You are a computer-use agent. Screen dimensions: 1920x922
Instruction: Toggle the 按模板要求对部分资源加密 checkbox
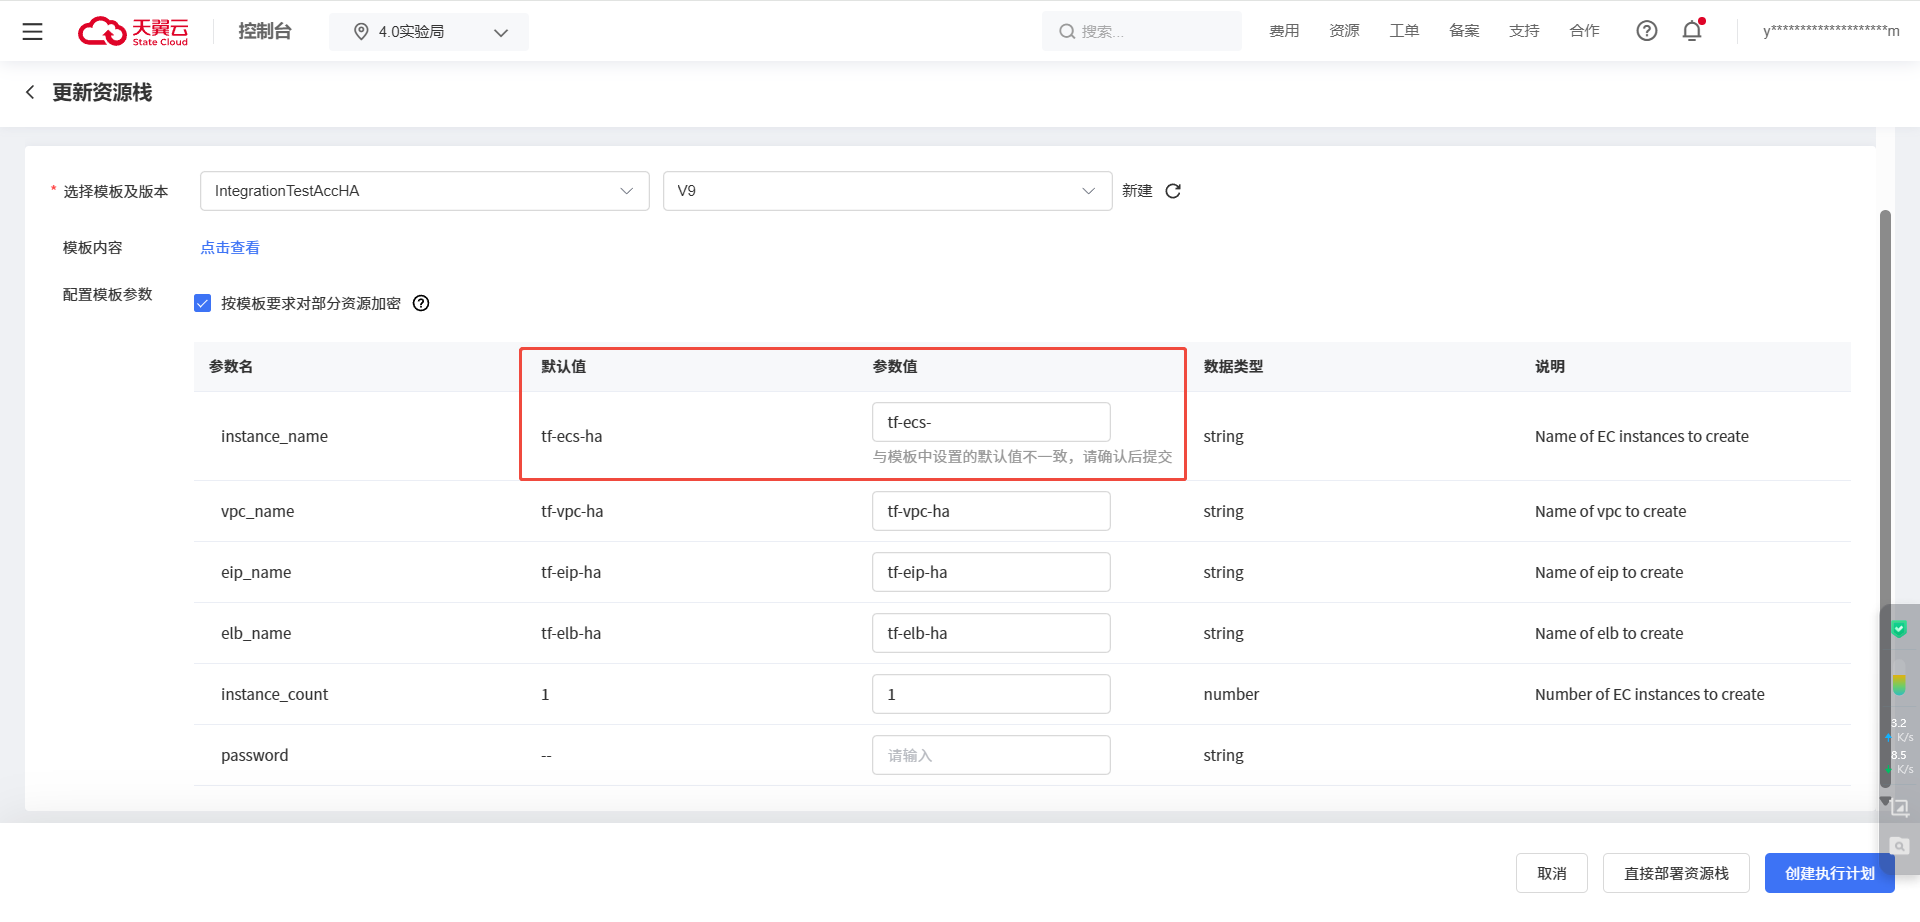tap(203, 303)
